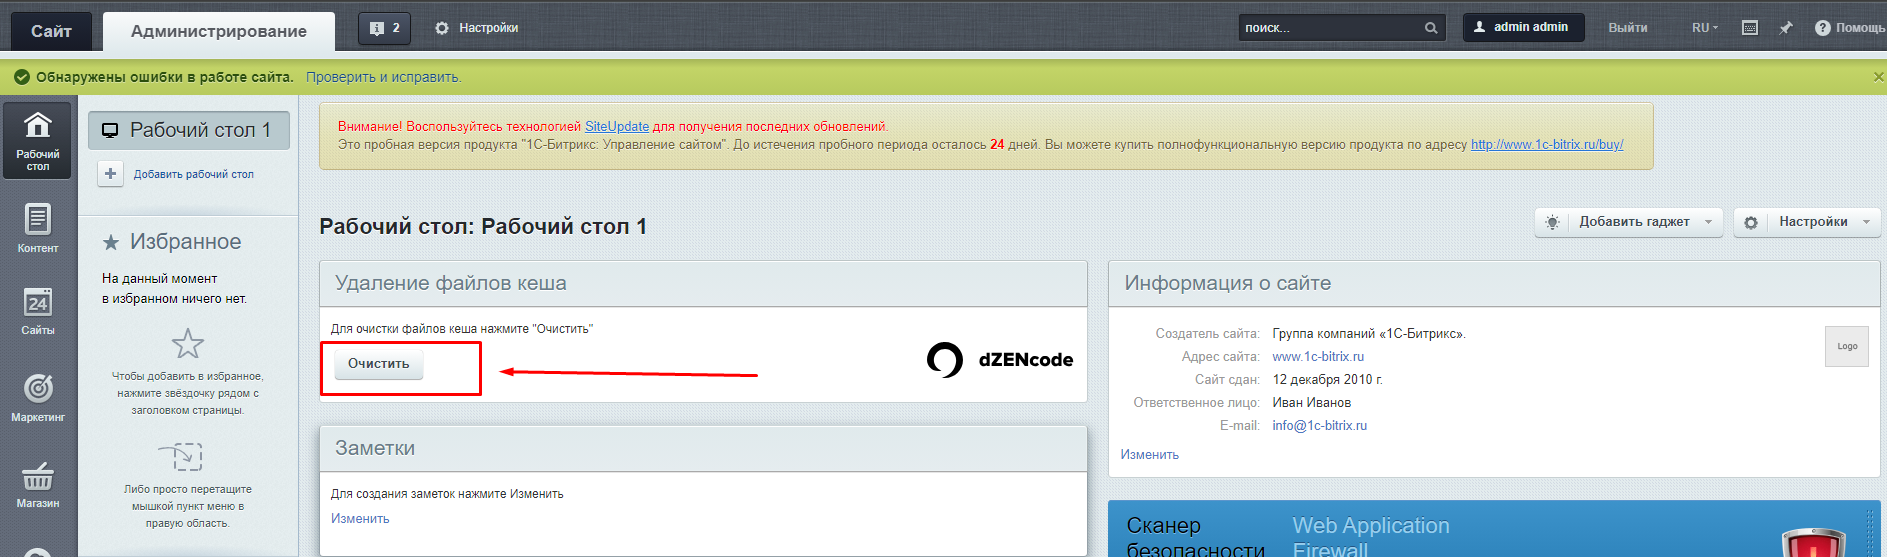The height and width of the screenshot is (557, 1887).
Task: Click Удаление файлов кеша gadget header
Action: [703, 283]
